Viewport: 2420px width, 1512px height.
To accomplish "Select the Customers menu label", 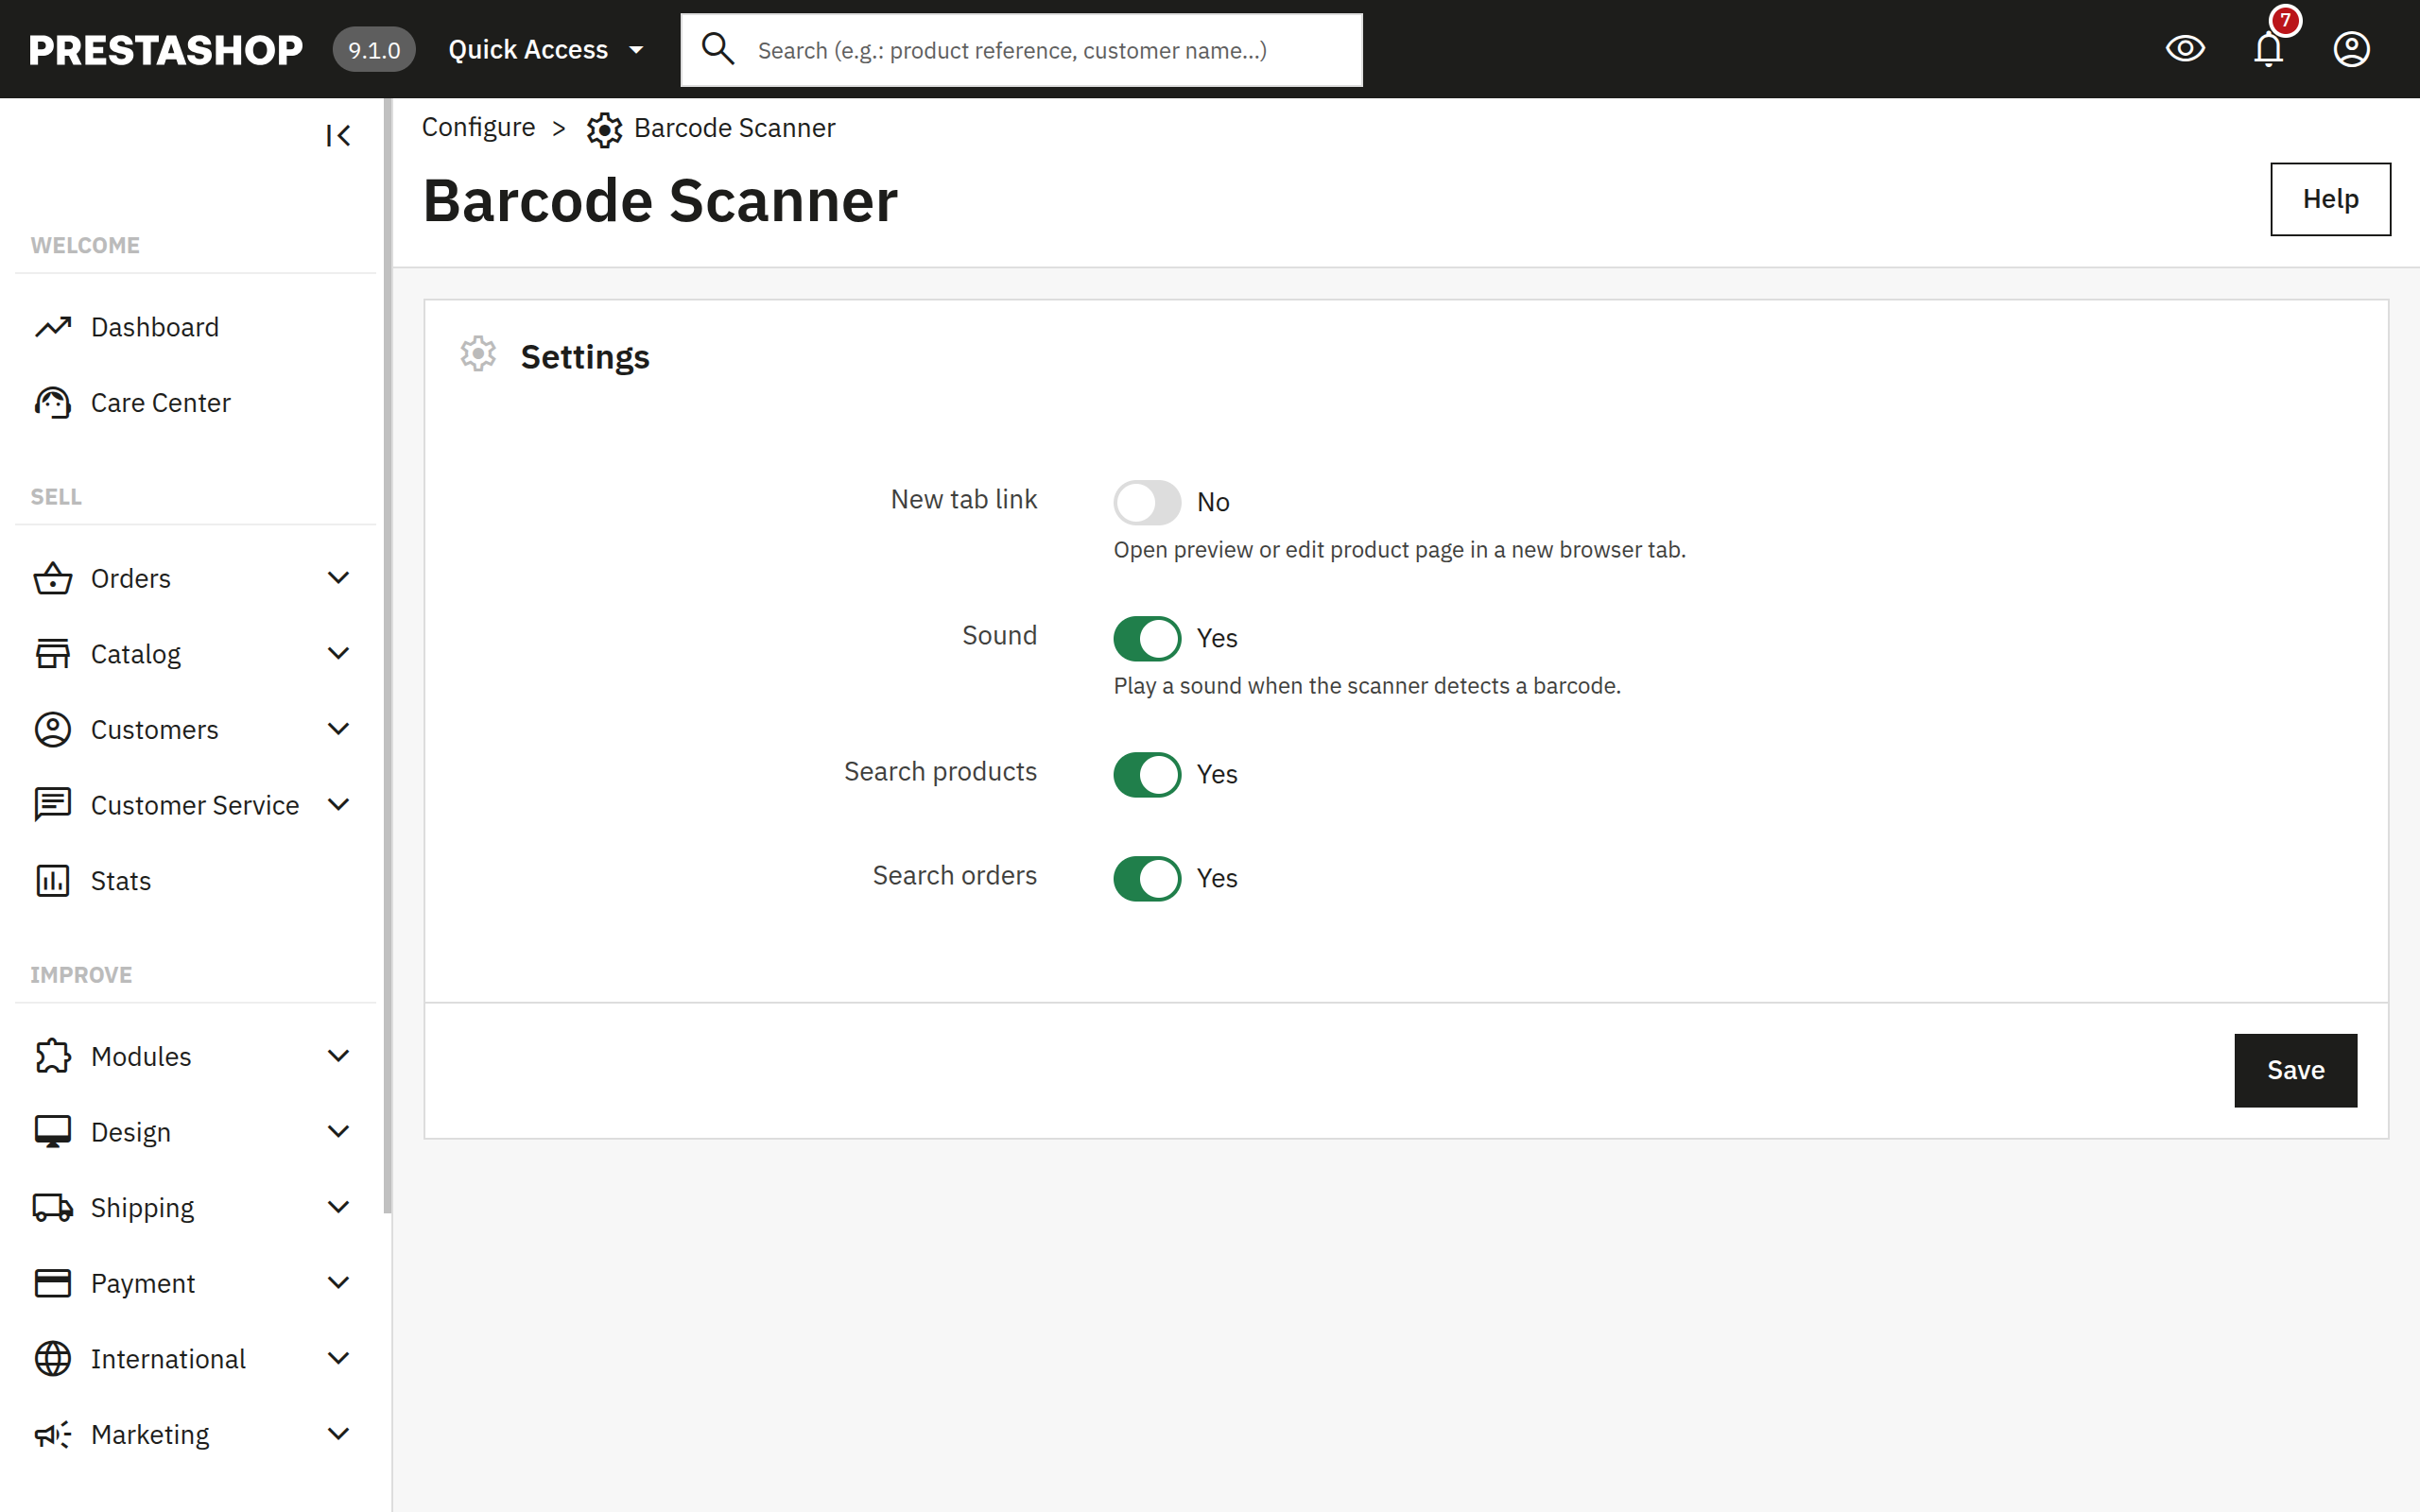I will pos(154,730).
